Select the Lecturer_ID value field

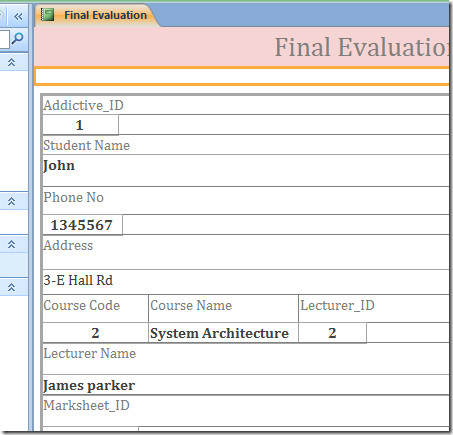[x=332, y=333]
